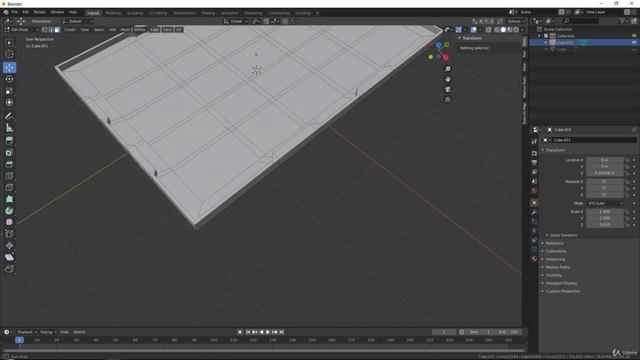Open the Vertex menu
640x360 pixels.
tap(140, 30)
